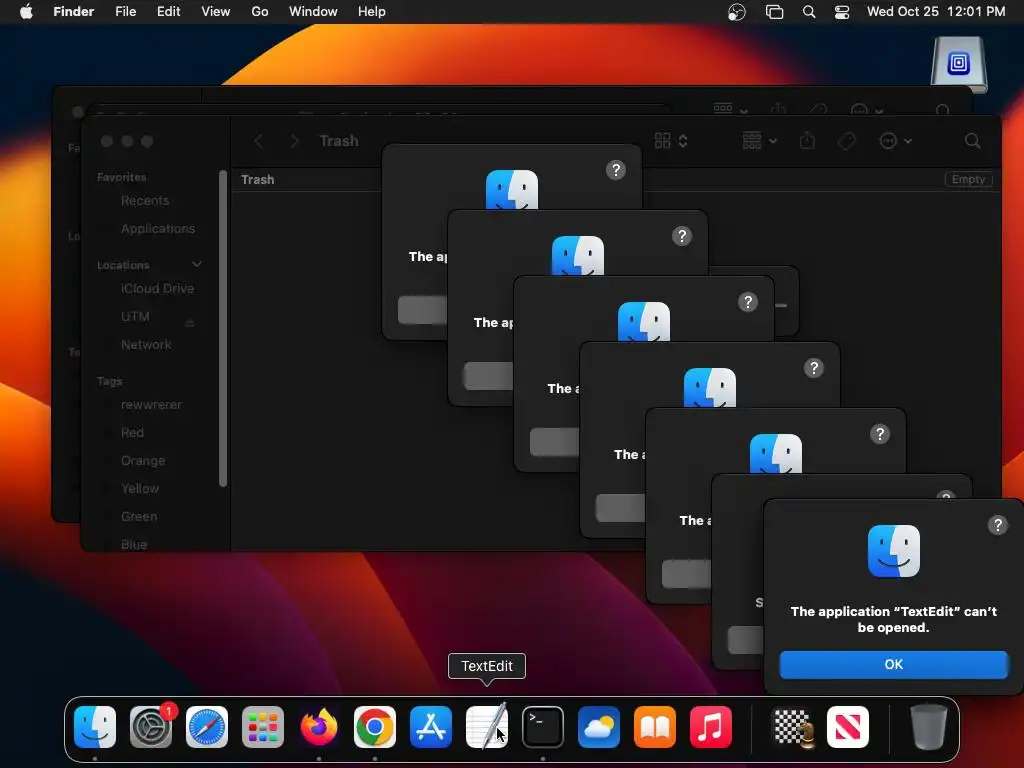Screen dimensions: 1024x768
Task: Open Terminal from the Dock
Action: pos(543,727)
